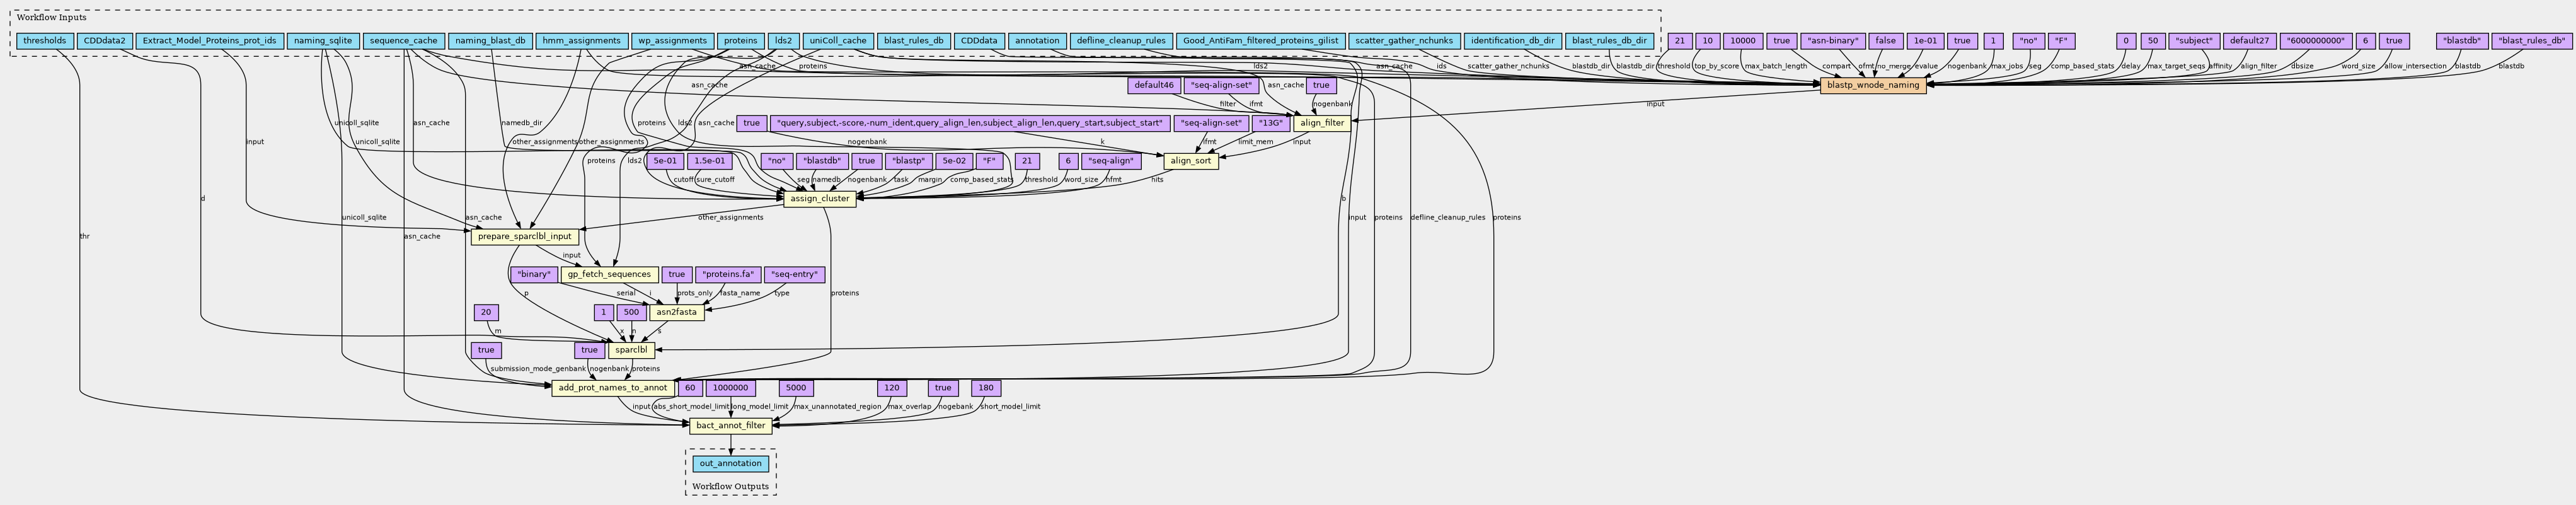Select the 10000 value node
The image size is (2576, 505).
point(1742,41)
